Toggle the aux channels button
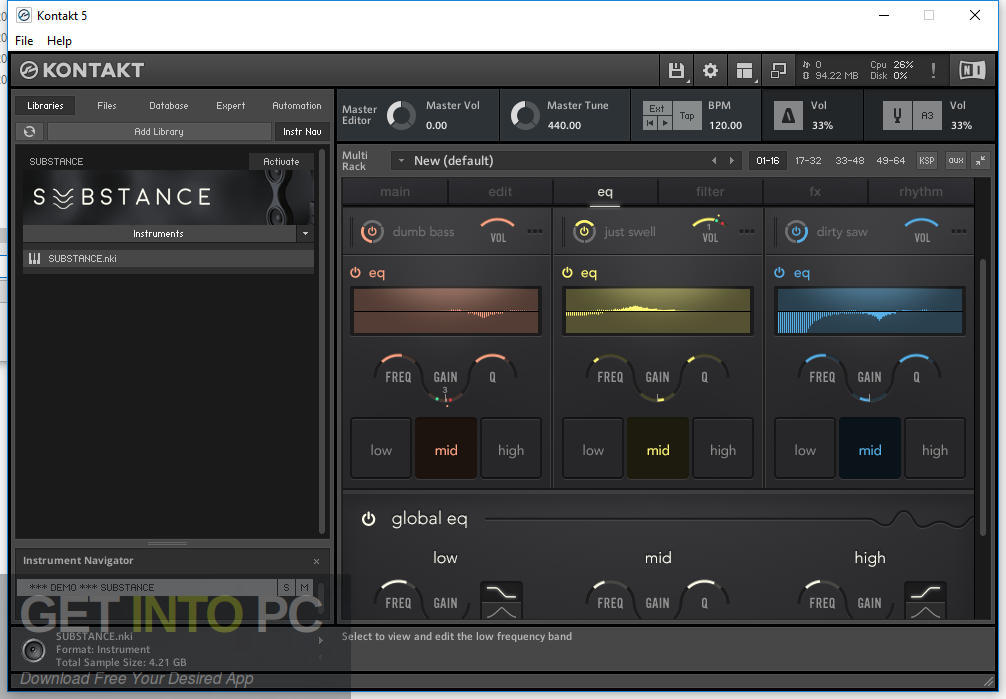 point(956,160)
